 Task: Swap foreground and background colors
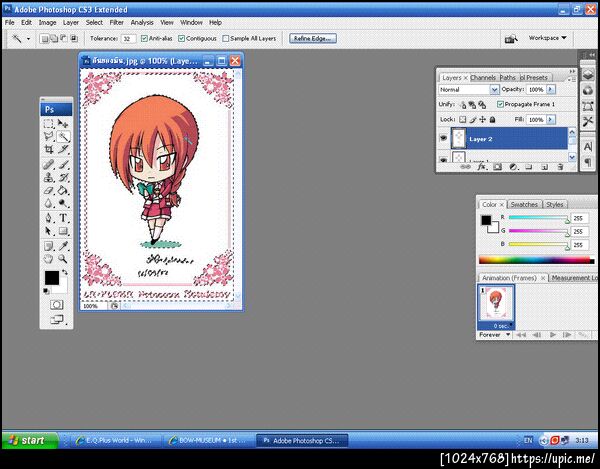click(x=65, y=272)
